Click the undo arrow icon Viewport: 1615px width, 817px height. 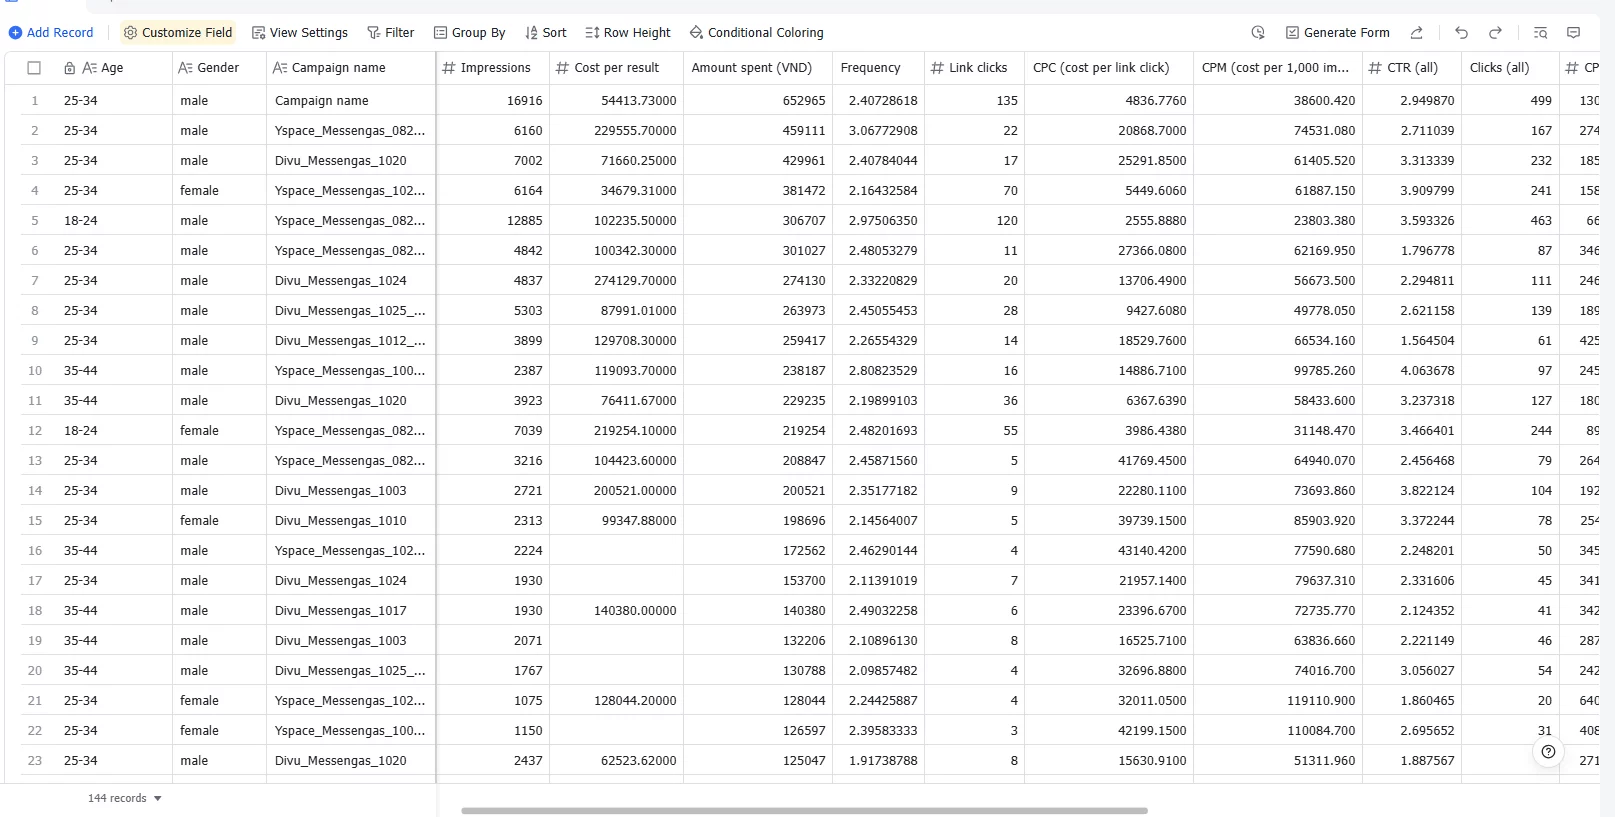point(1461,33)
